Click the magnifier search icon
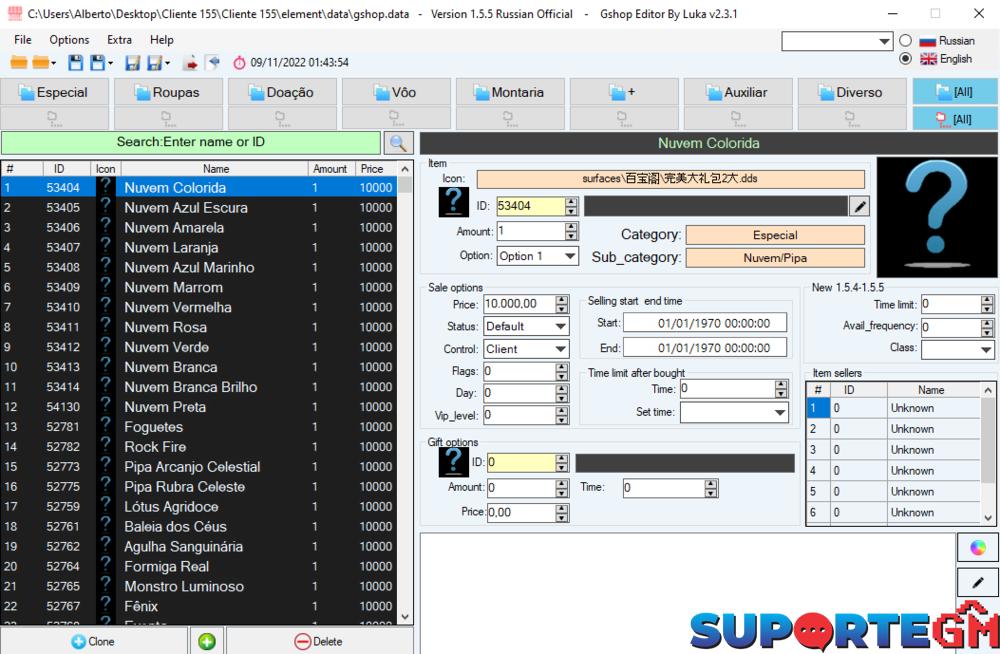The height and width of the screenshot is (654, 1000). coord(400,143)
